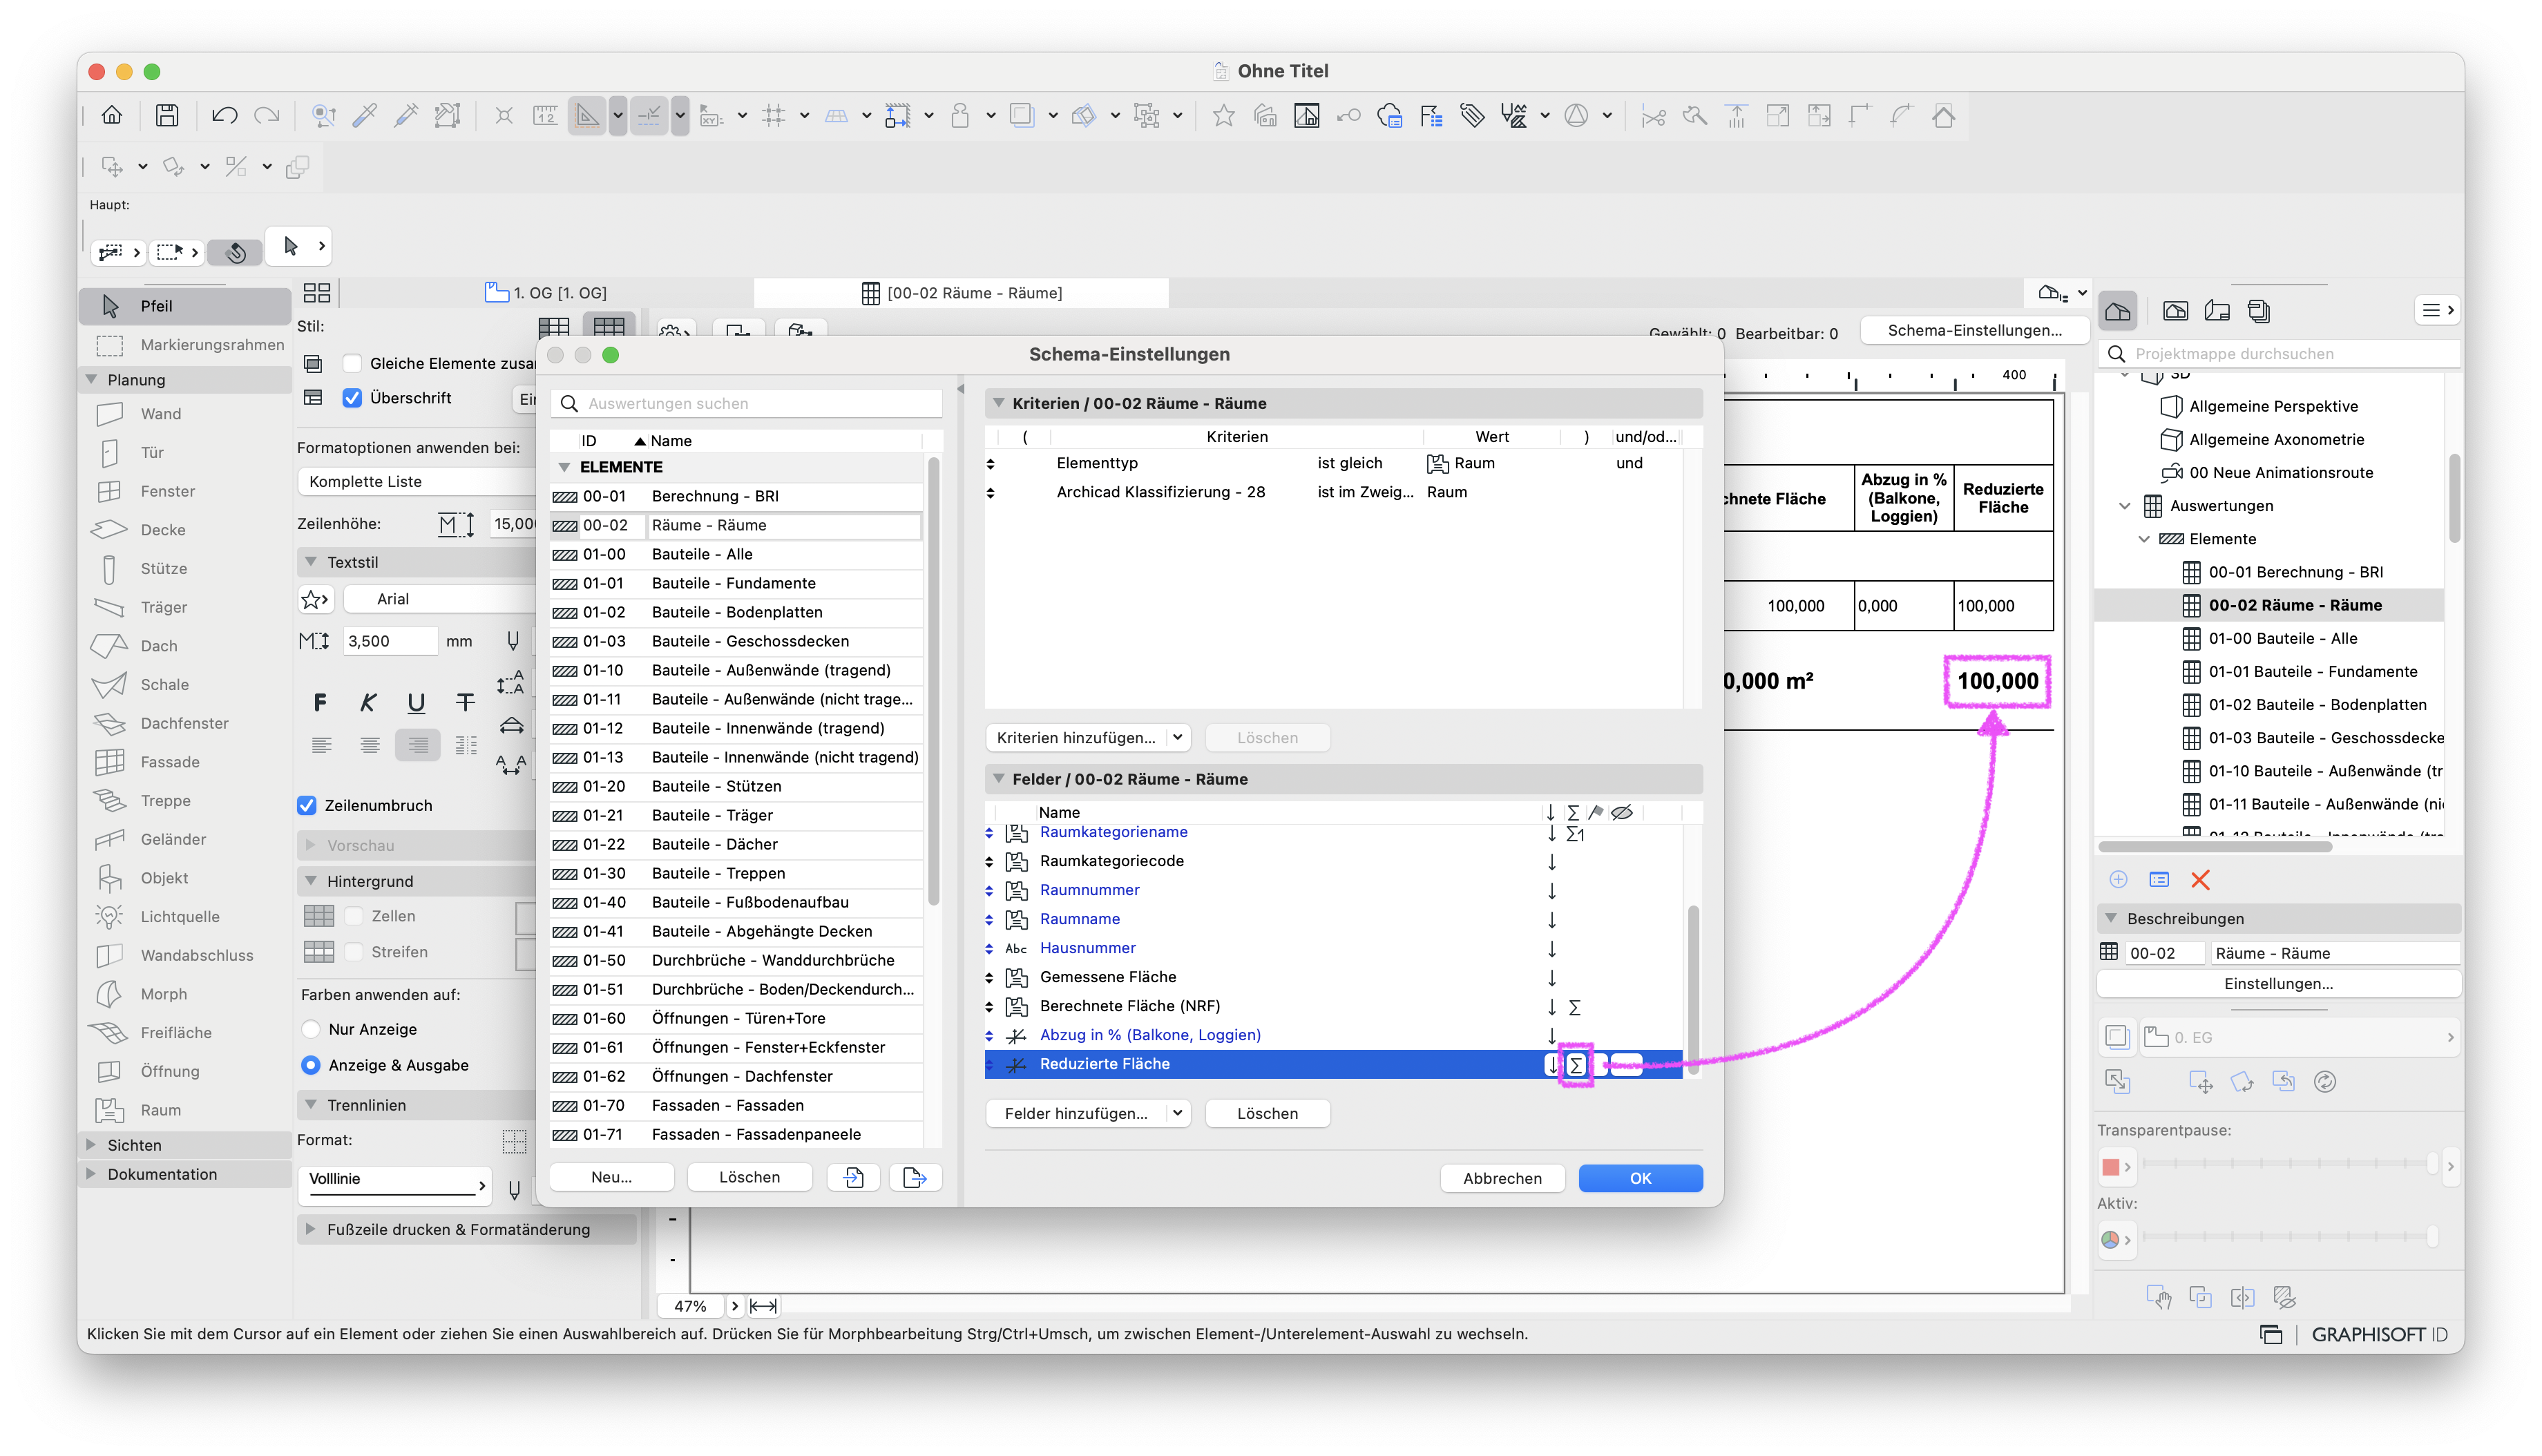Click the export schema icon in dialog
This screenshot has height=1456, width=2542.
(x=915, y=1178)
